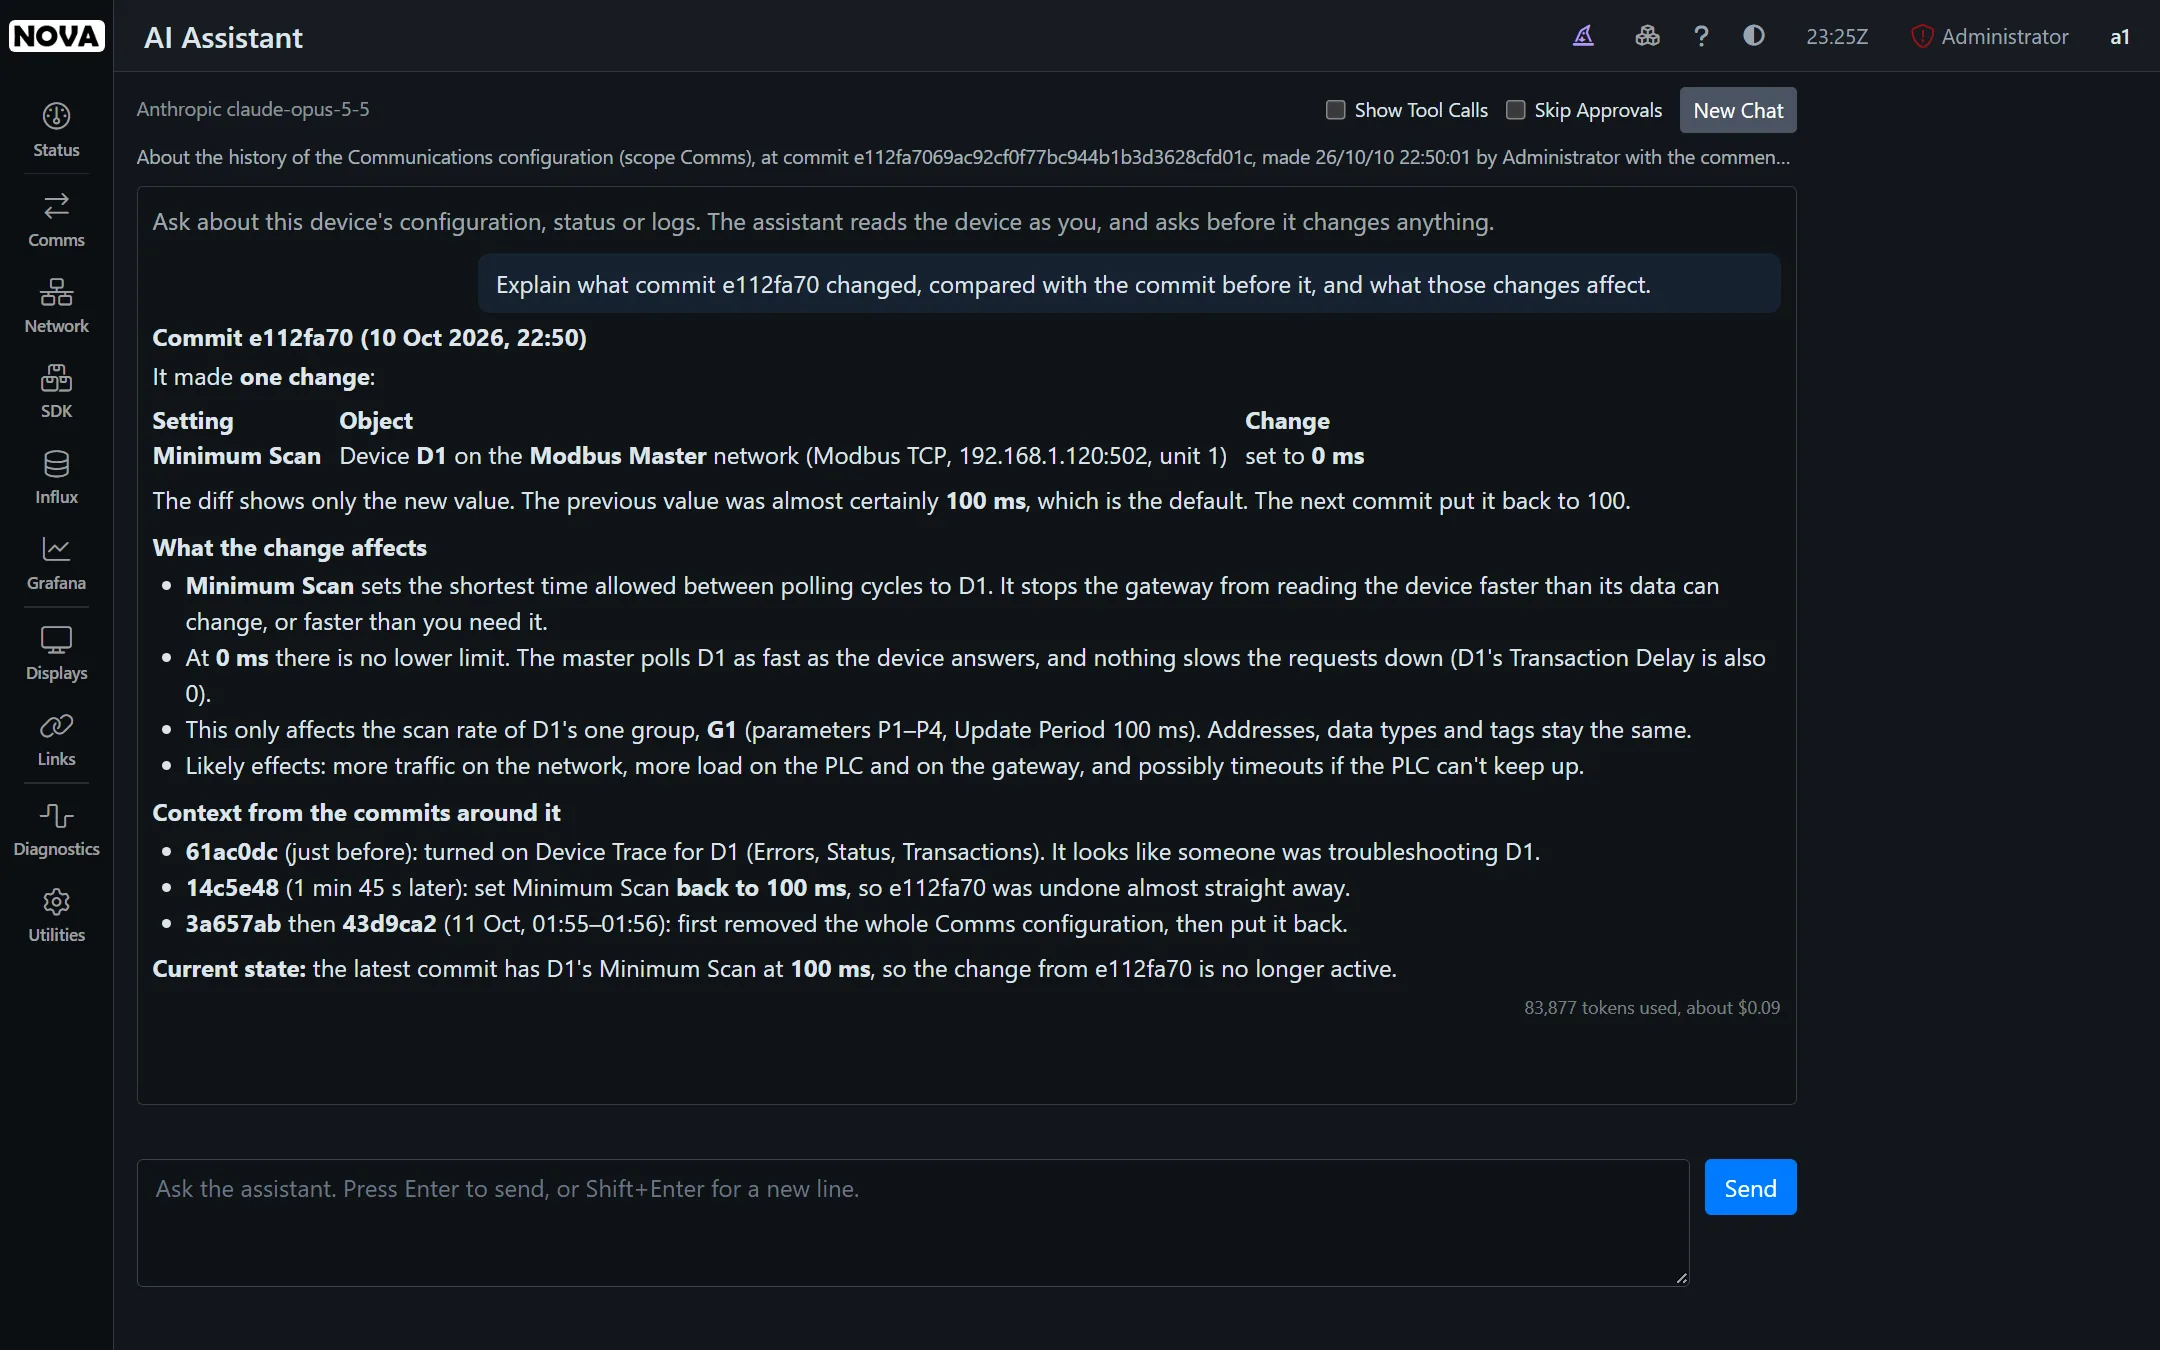Open the SDK sidebar page

[x=56, y=391]
